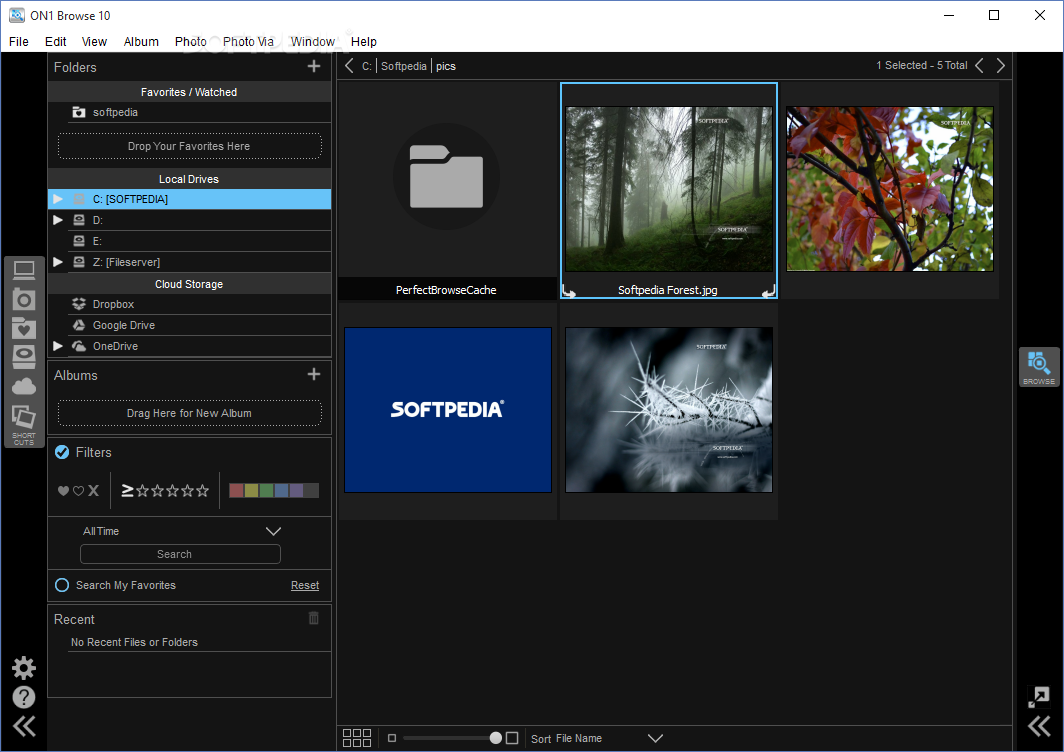Add a new folder with Folders plus
The image size is (1064, 752).
click(x=314, y=66)
